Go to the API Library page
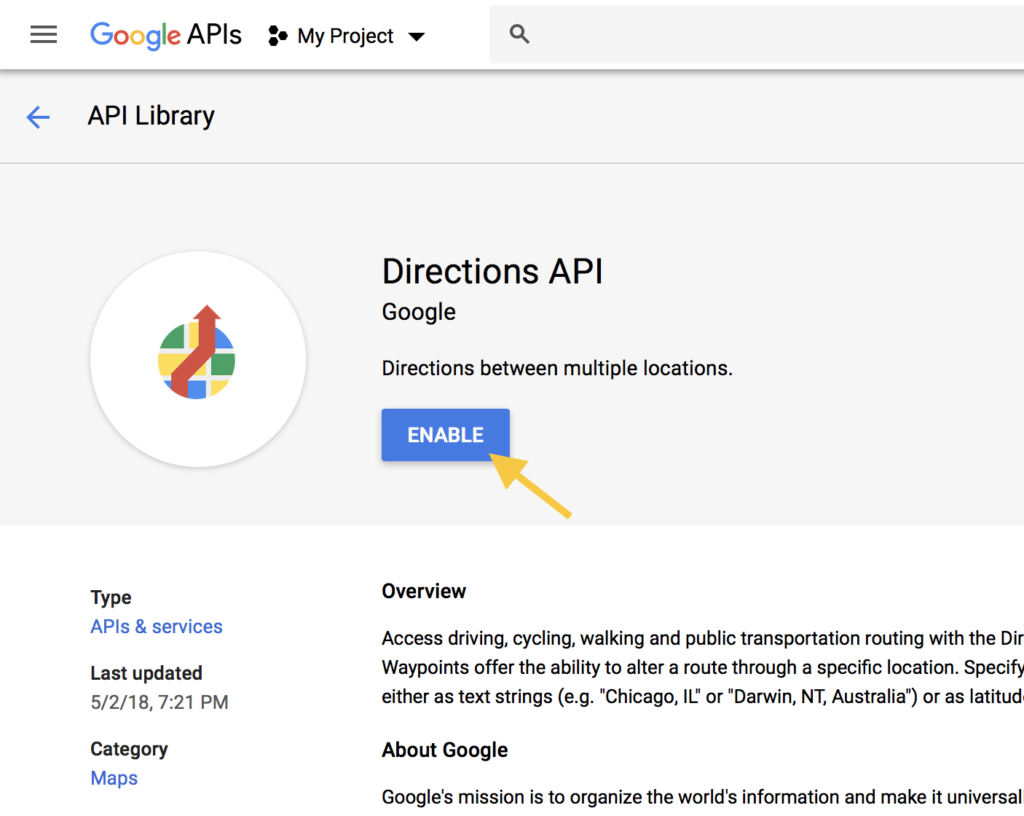The image size is (1024, 816). tap(150, 116)
